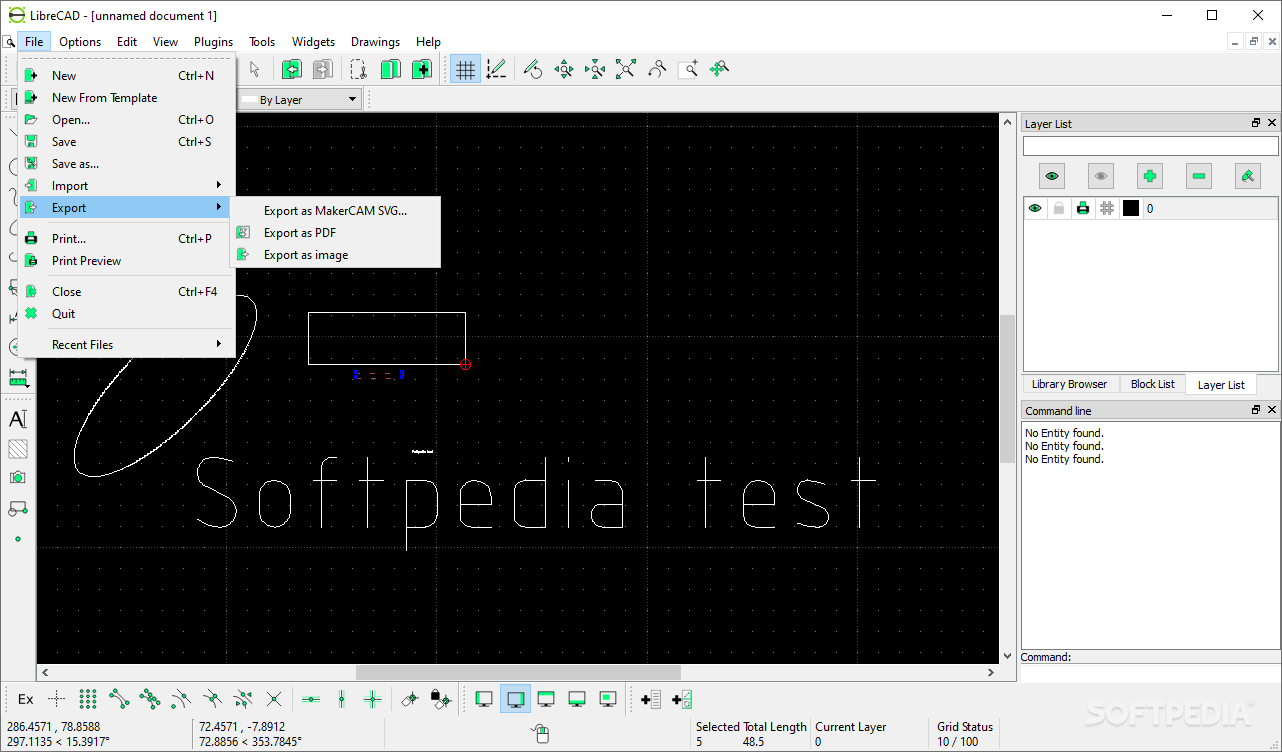Click the remove layer minus button
Screen dimensions: 1282x752
(1199, 176)
